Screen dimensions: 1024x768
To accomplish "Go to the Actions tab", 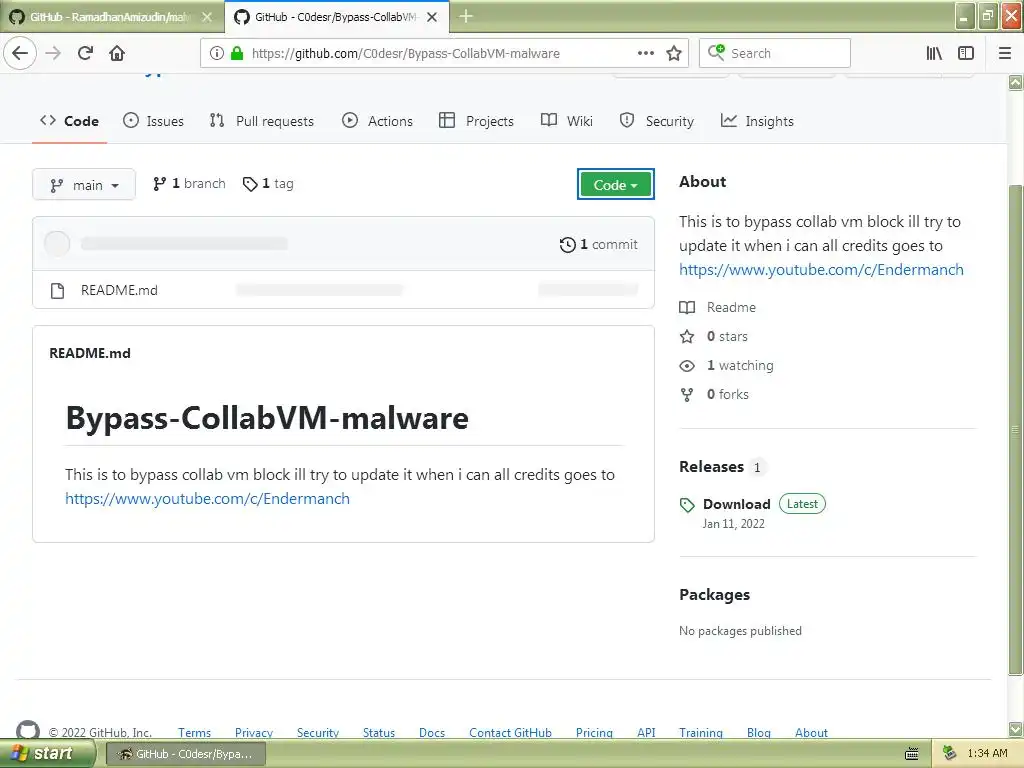I will pyautogui.click(x=377, y=121).
